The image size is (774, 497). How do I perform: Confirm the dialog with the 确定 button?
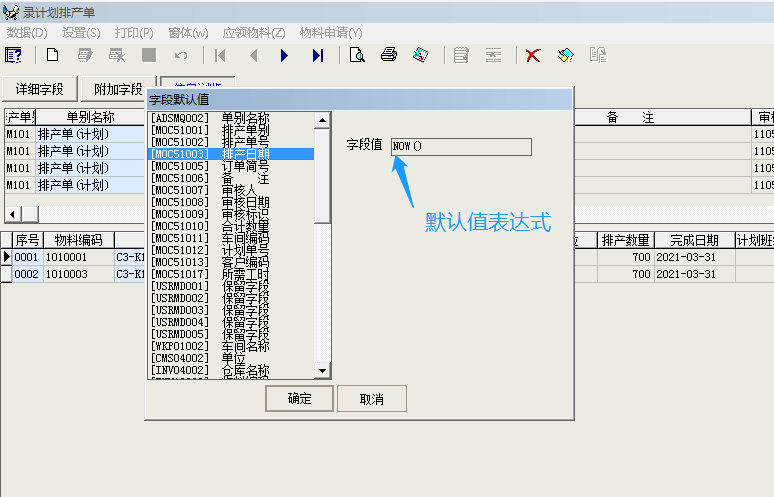point(299,399)
